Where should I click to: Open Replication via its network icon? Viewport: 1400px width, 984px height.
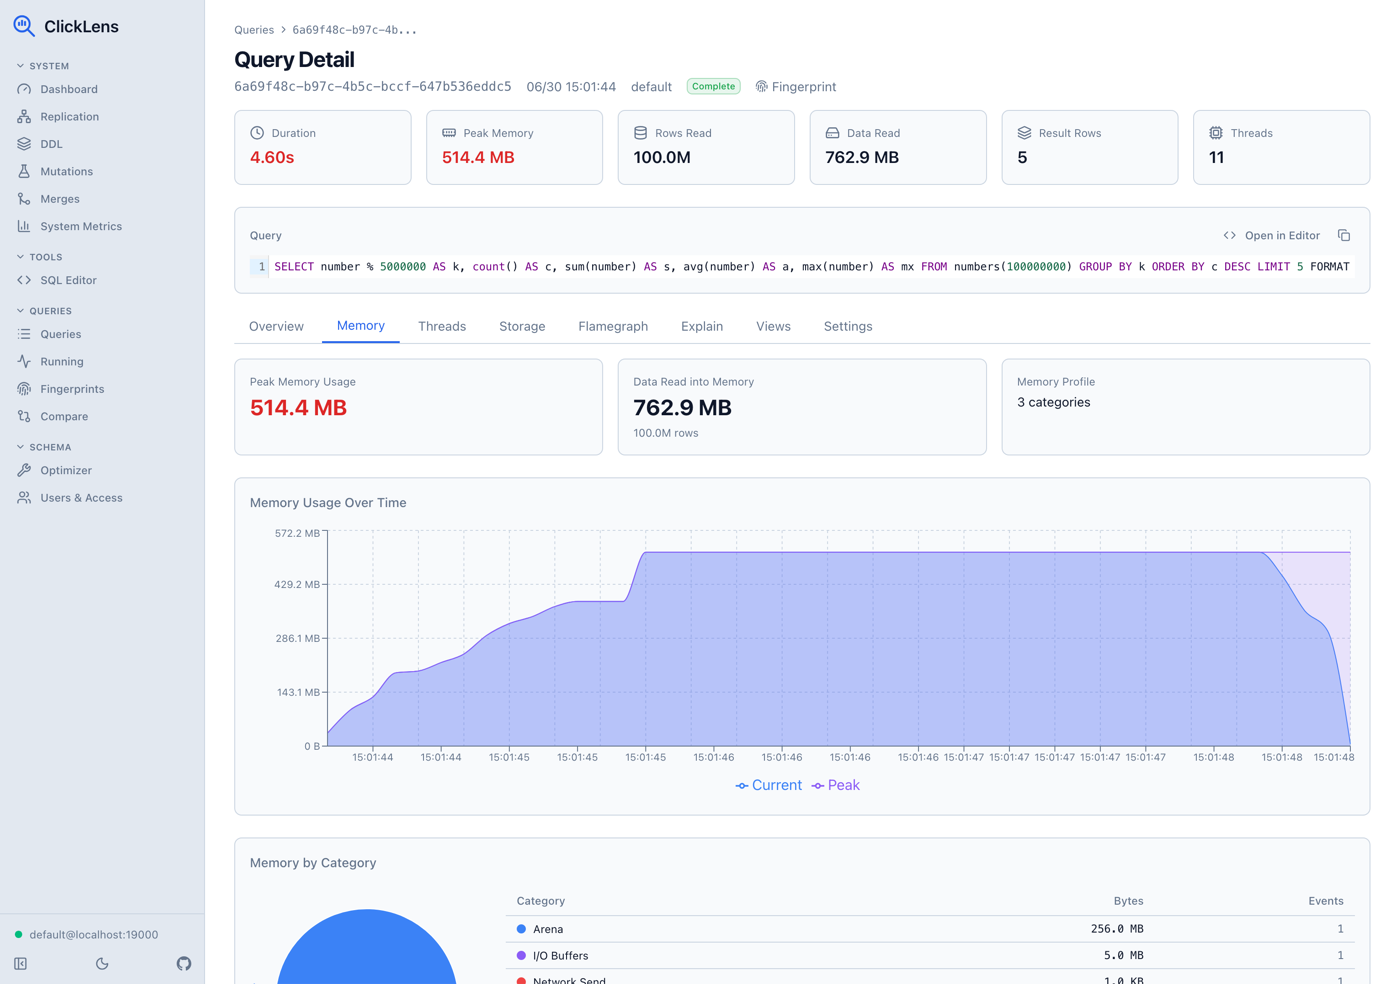tap(24, 116)
